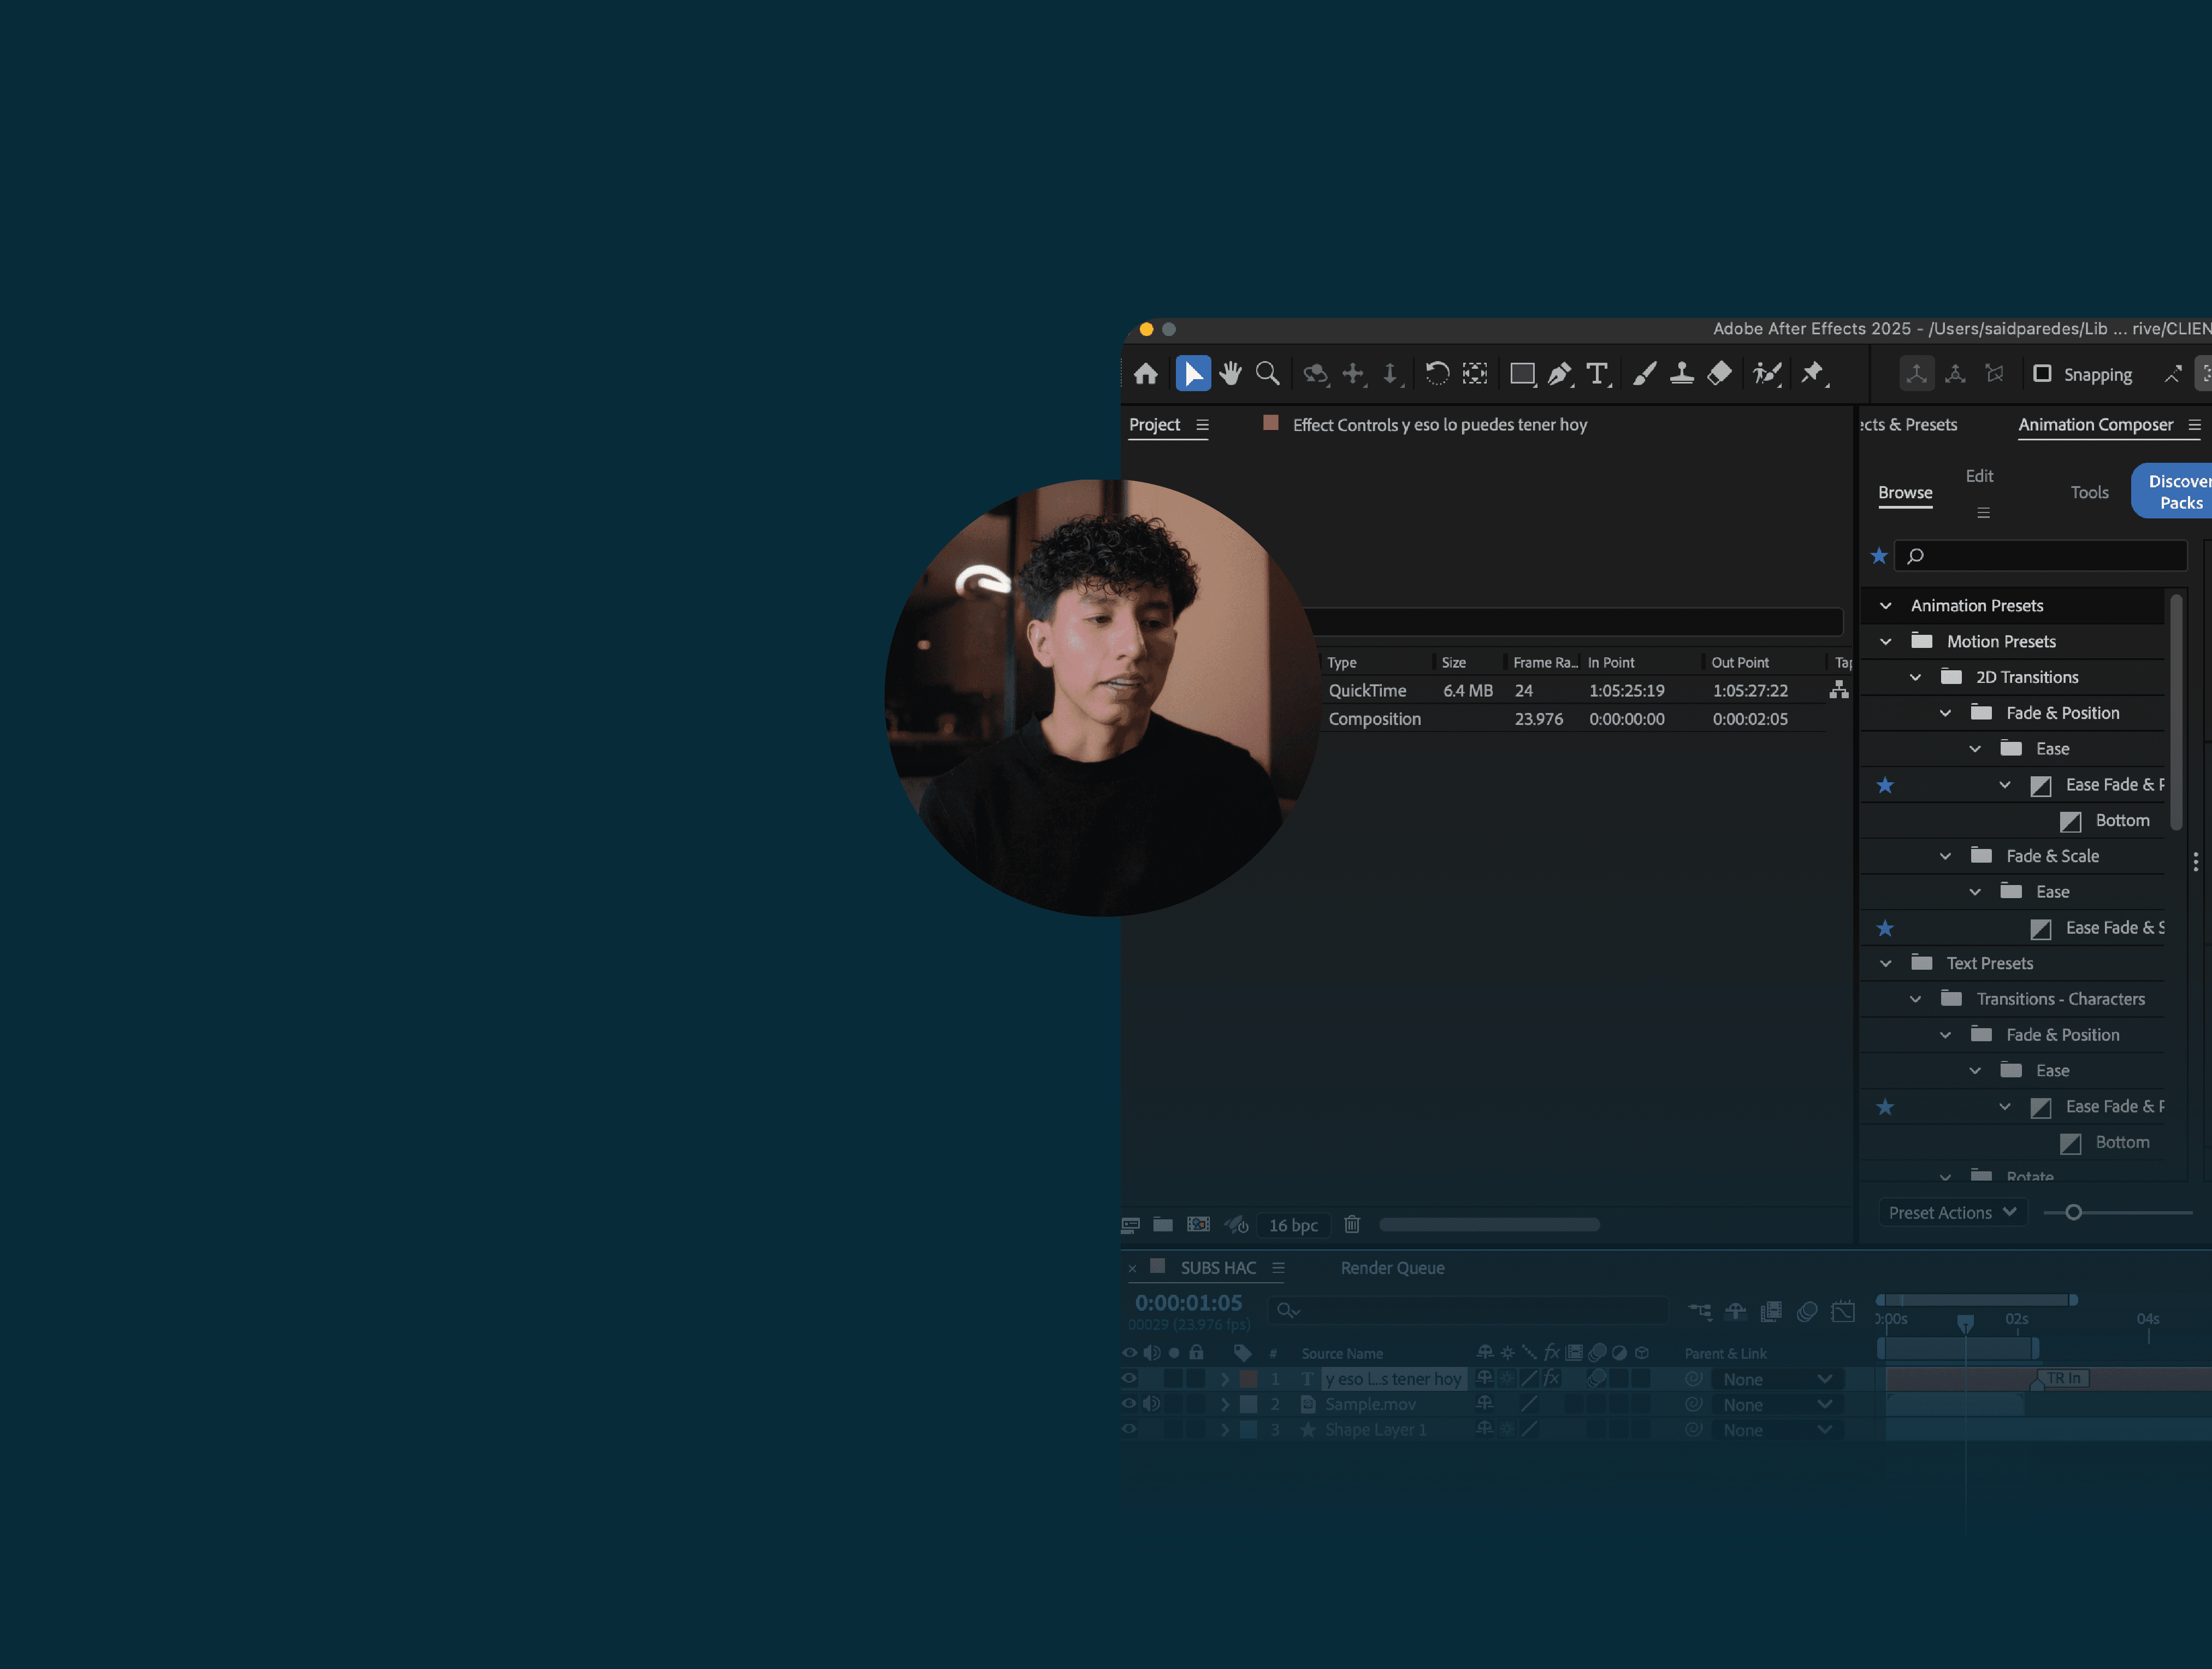Open the Tools tab in Animation Composer
This screenshot has width=2212, height=1669.
2089,492
